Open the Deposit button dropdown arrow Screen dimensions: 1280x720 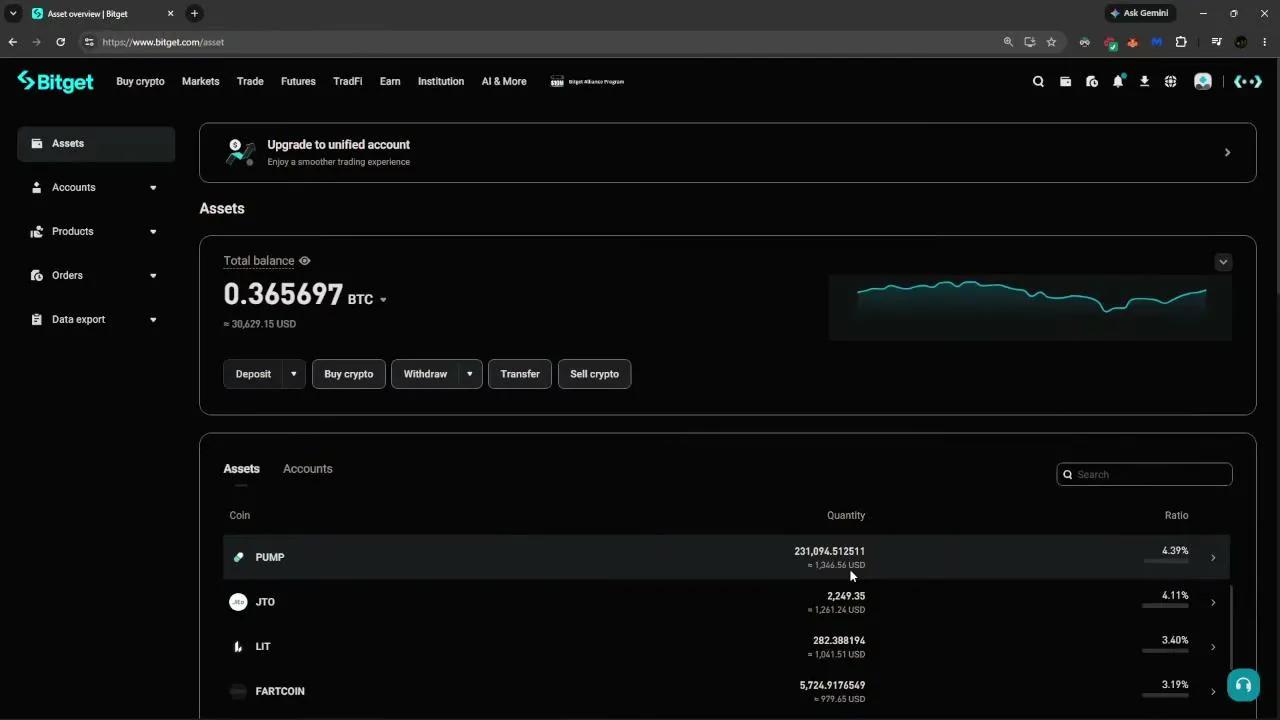tap(293, 374)
